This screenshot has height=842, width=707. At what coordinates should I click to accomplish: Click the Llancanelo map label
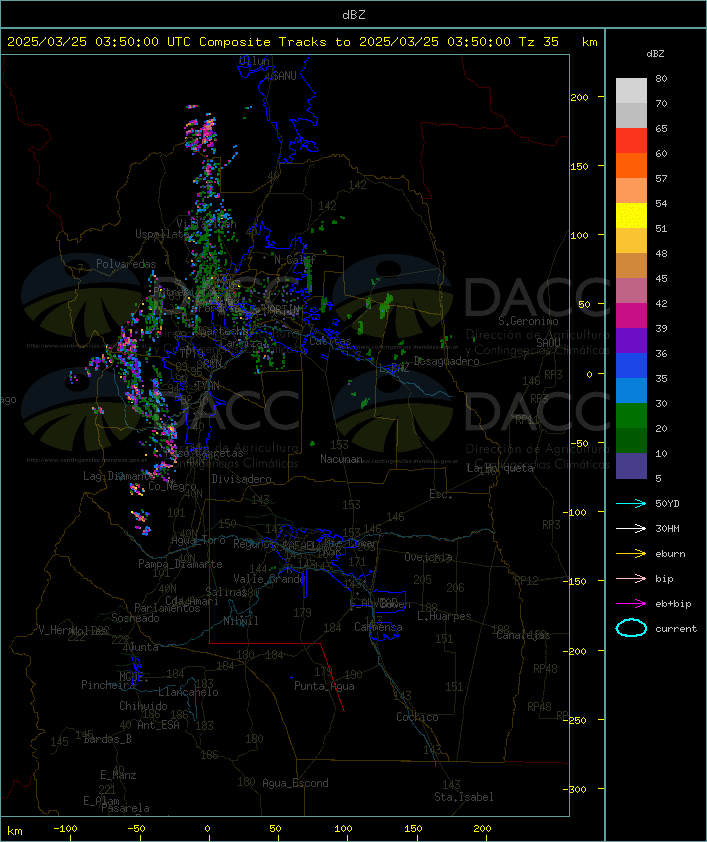[188, 692]
